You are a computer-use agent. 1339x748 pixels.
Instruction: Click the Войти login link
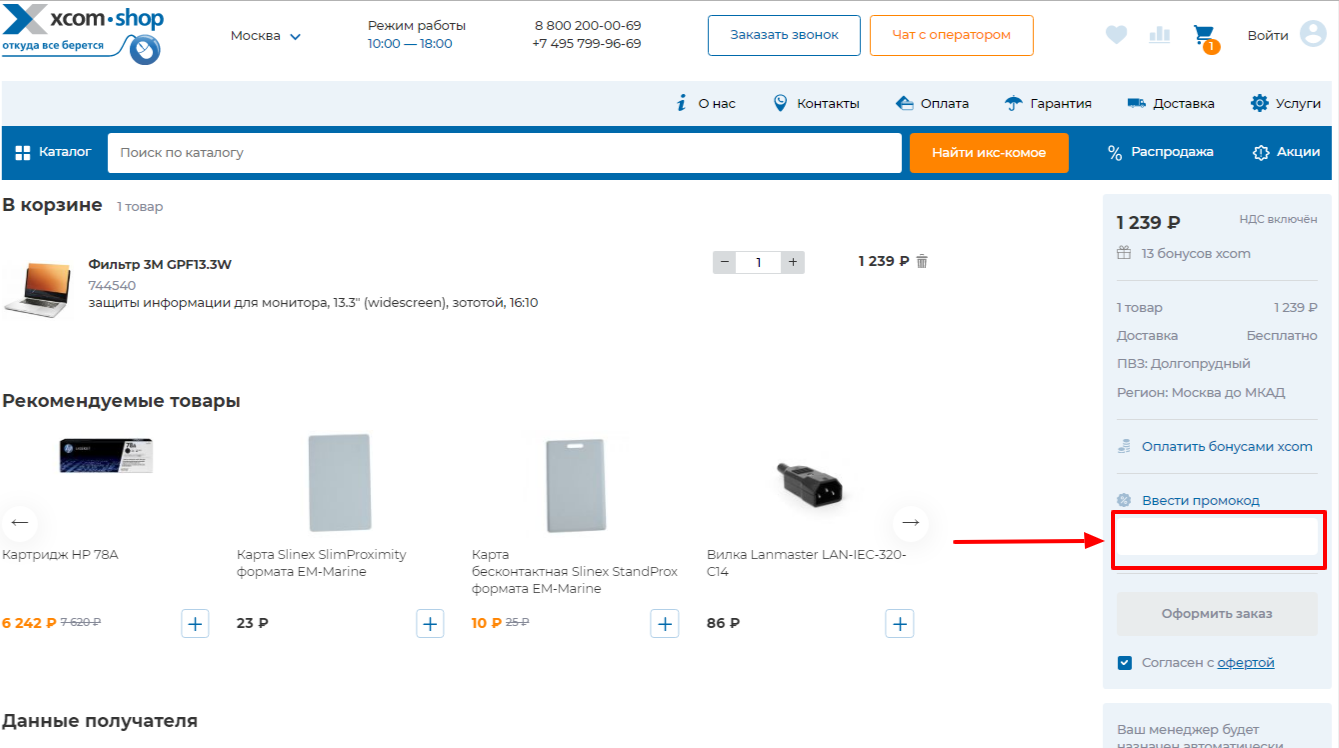[x=1268, y=35]
